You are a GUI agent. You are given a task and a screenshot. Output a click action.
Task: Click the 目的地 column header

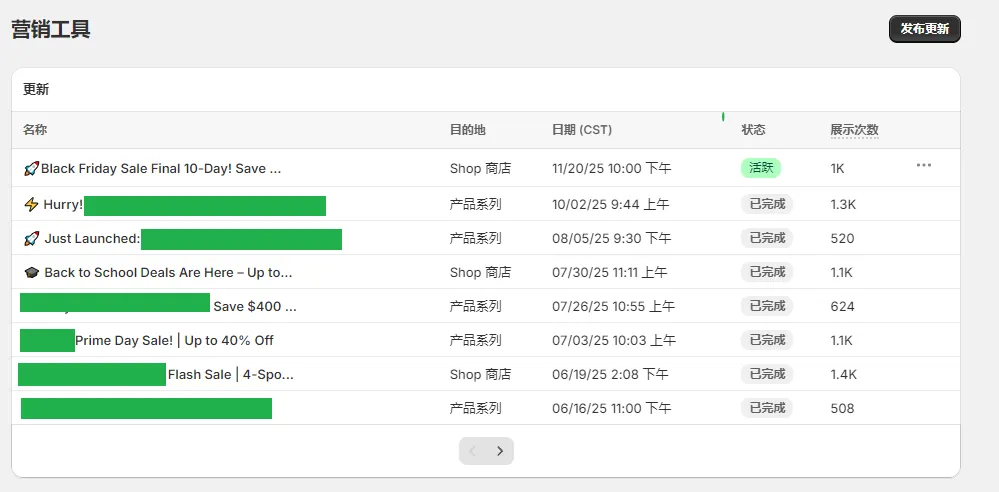[x=467, y=130]
